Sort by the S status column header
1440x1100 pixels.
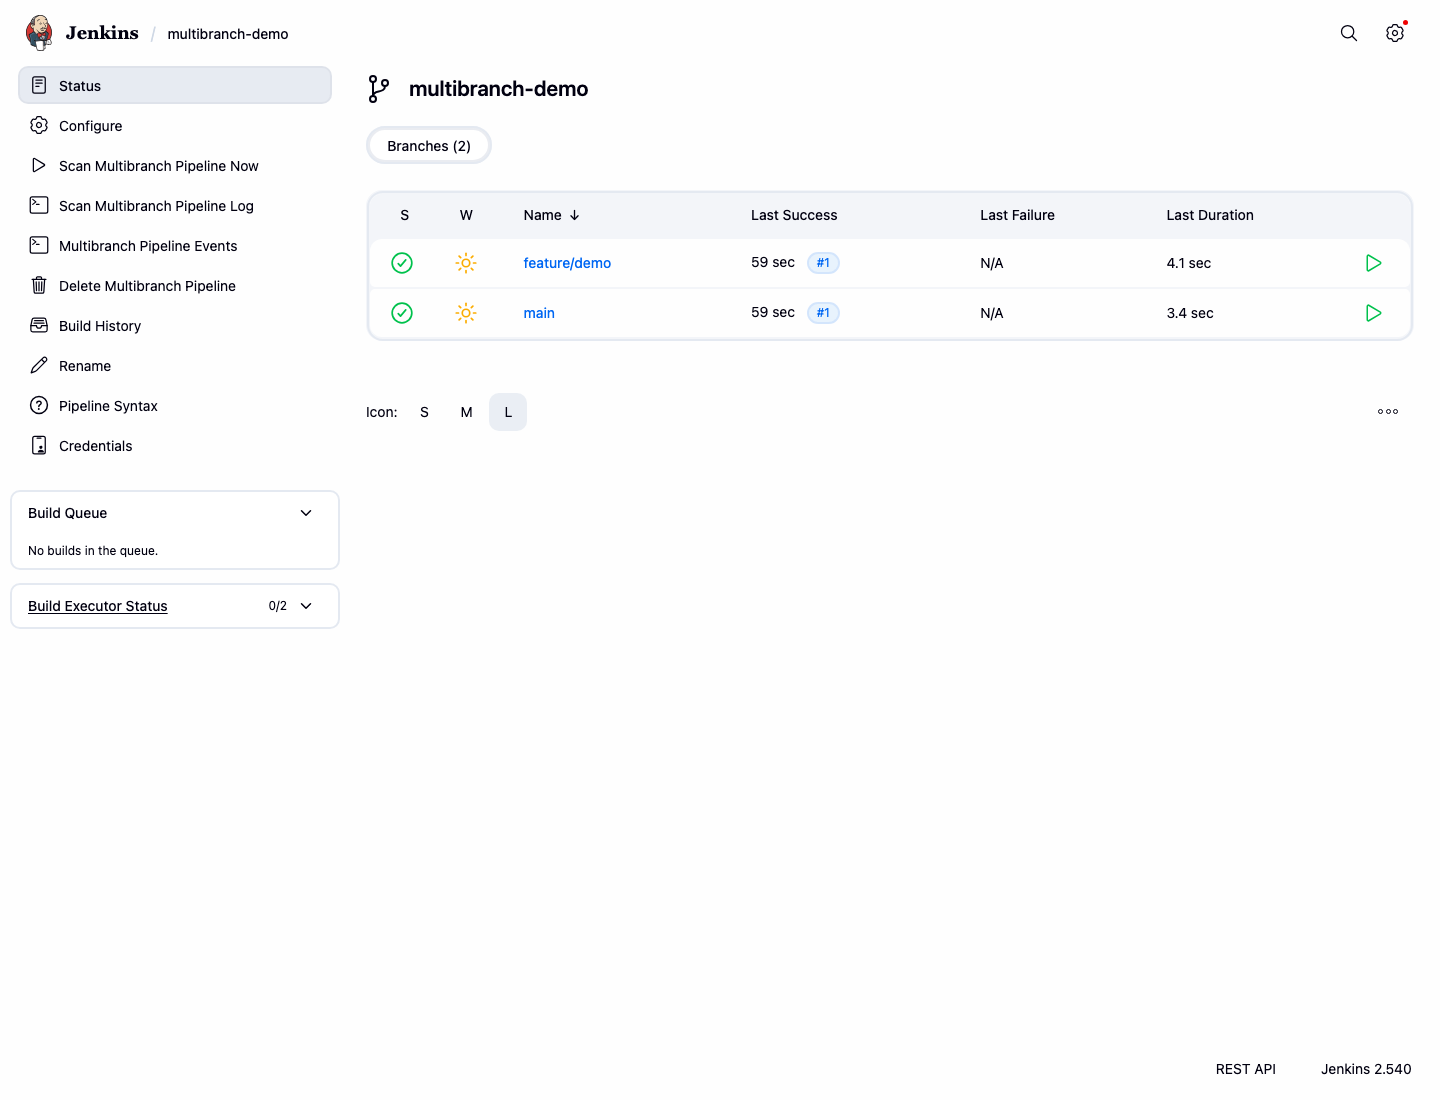tap(405, 215)
